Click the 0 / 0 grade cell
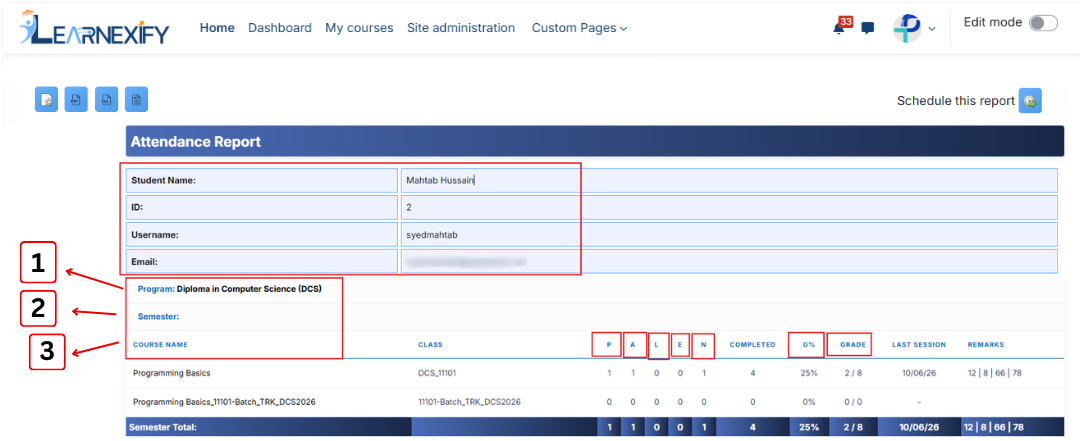 [x=853, y=401]
